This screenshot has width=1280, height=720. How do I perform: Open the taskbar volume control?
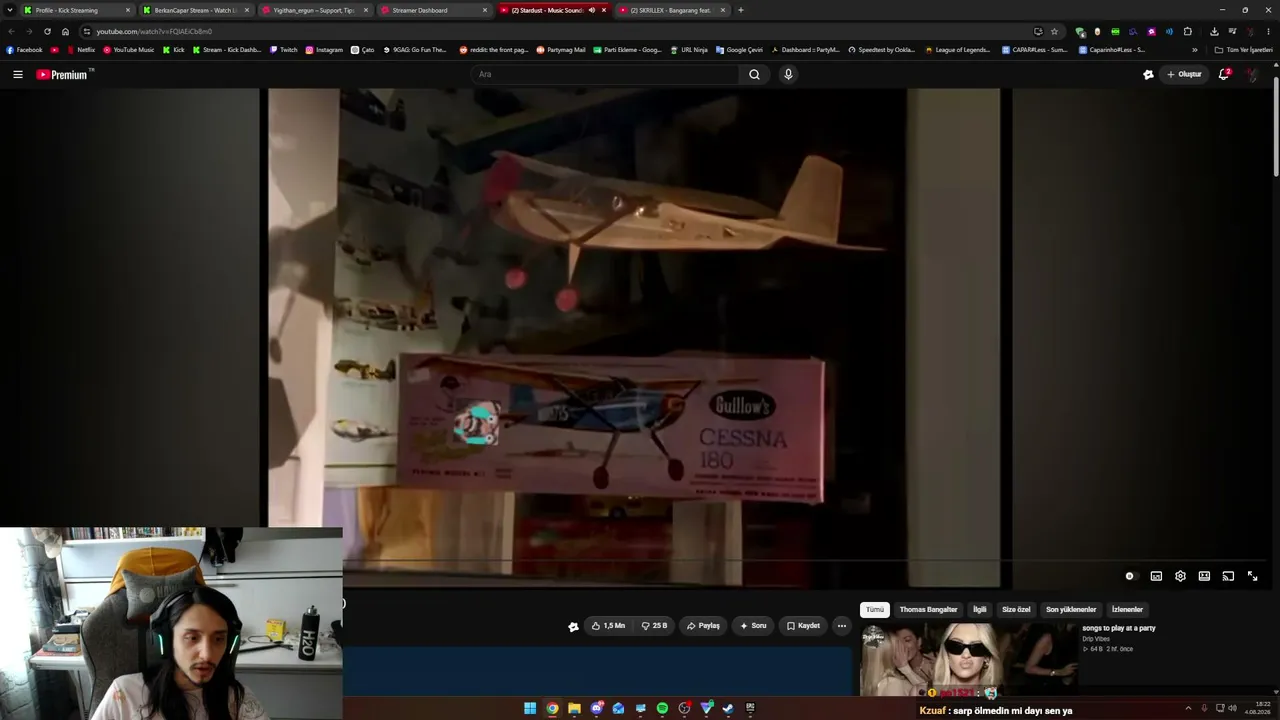1232,708
